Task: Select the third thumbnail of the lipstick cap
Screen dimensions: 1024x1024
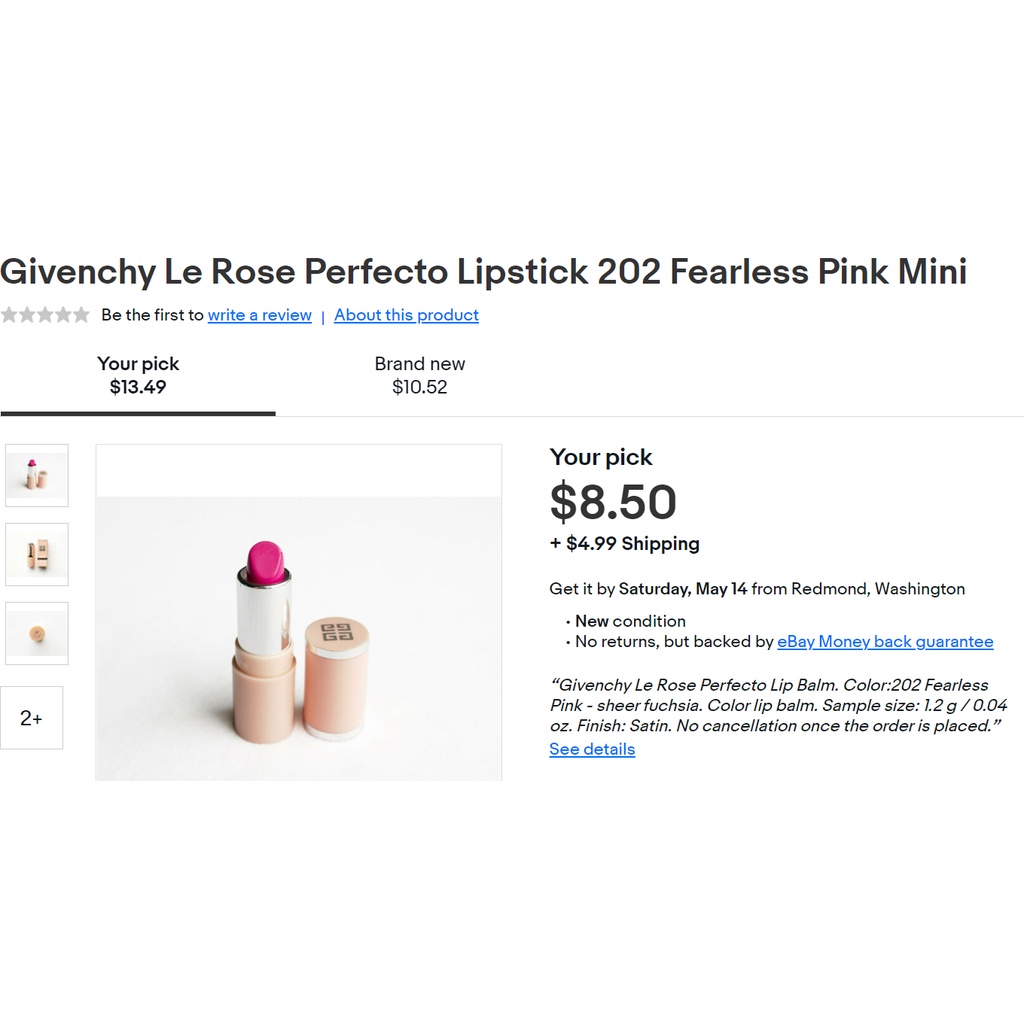Action: (37, 633)
